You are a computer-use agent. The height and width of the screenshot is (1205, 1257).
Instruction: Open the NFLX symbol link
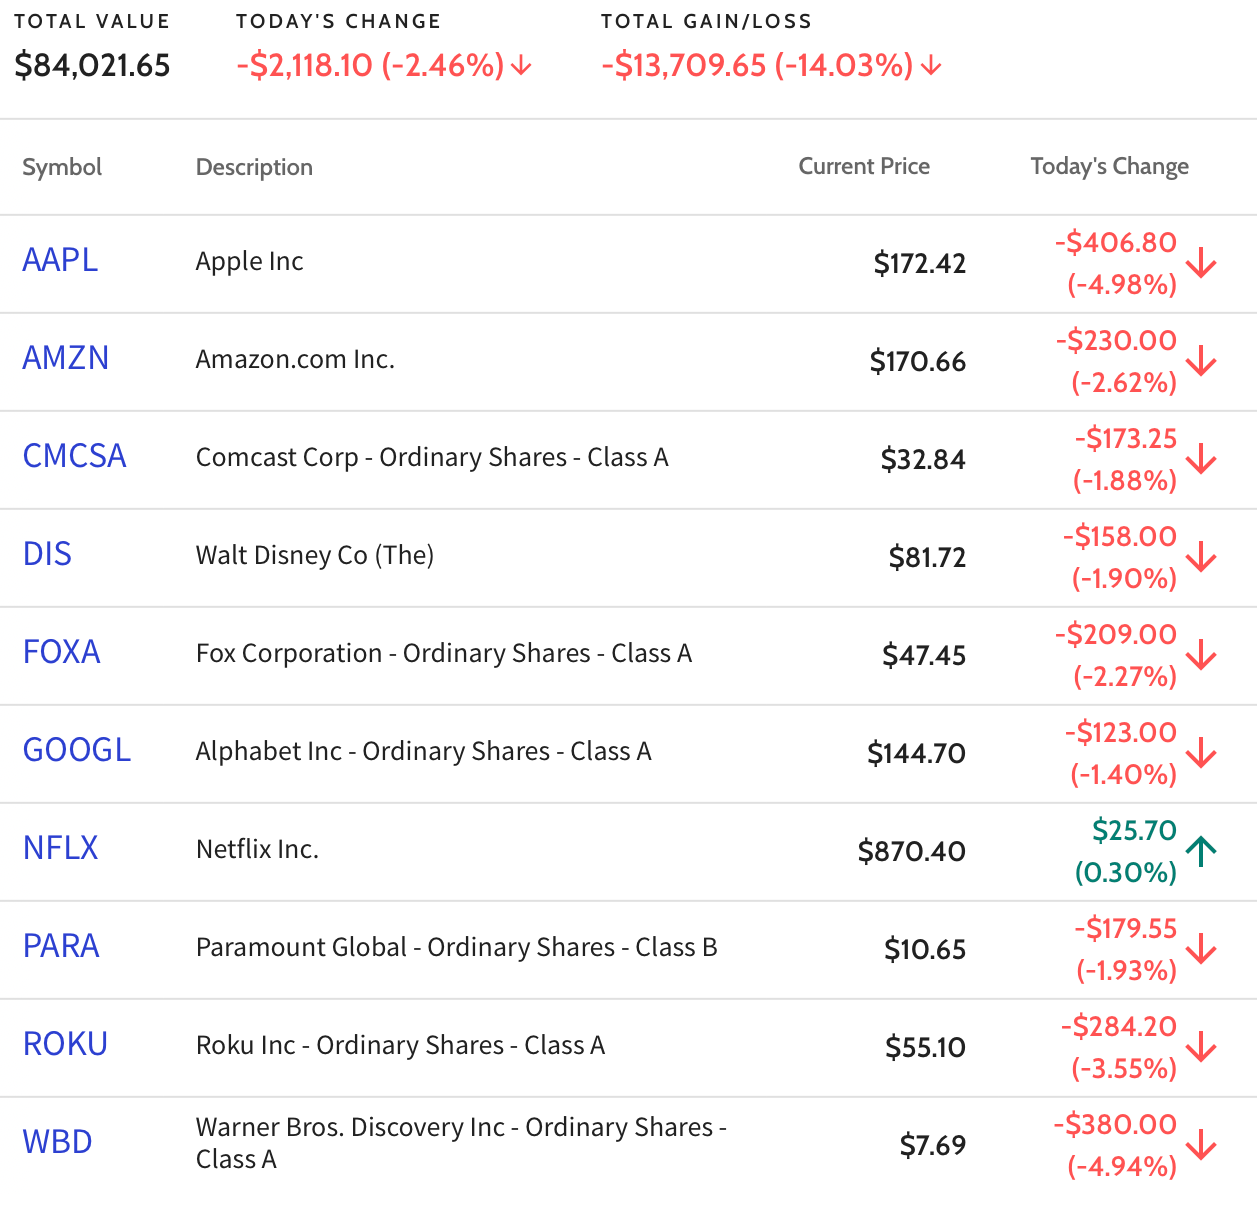click(61, 848)
